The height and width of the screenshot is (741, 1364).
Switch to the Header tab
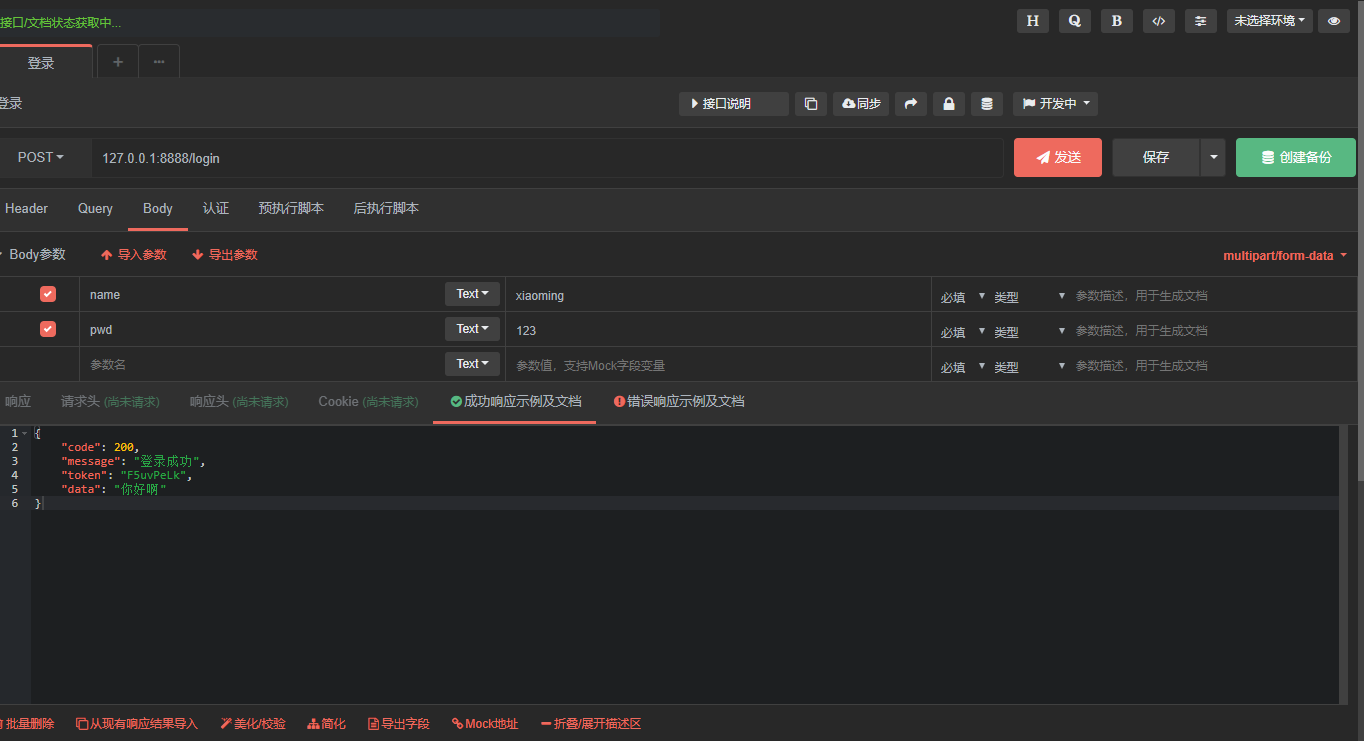[x=26, y=208]
